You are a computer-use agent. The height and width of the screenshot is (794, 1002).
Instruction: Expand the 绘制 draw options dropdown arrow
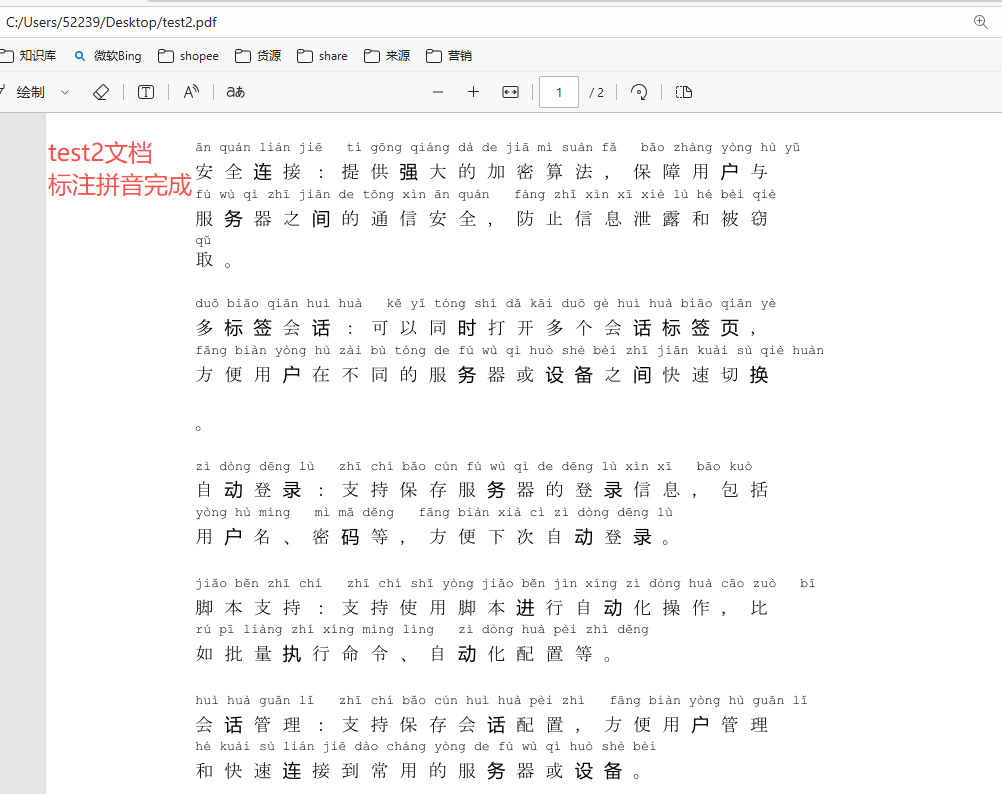(65, 92)
